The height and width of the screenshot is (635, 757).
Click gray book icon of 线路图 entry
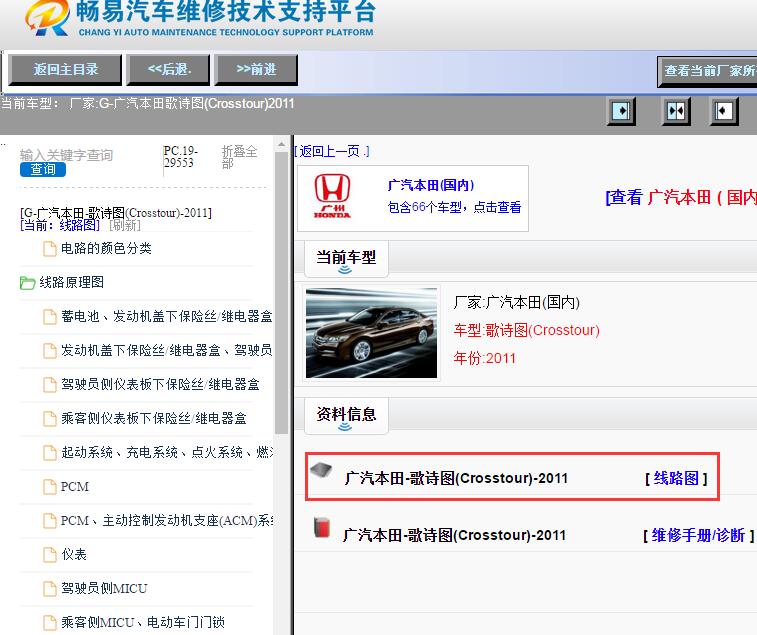tap(321, 469)
